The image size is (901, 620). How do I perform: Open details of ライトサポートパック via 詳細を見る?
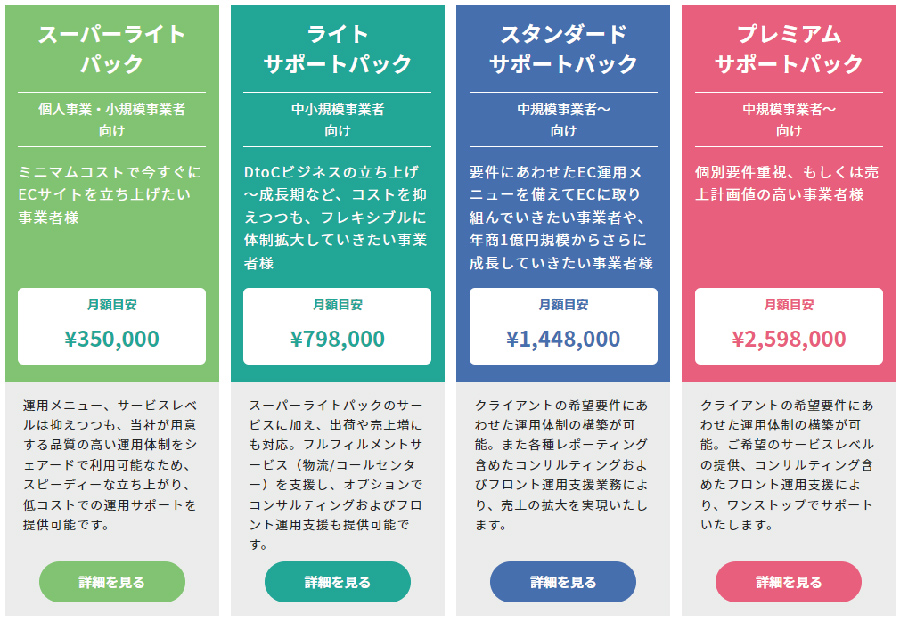click(337, 582)
